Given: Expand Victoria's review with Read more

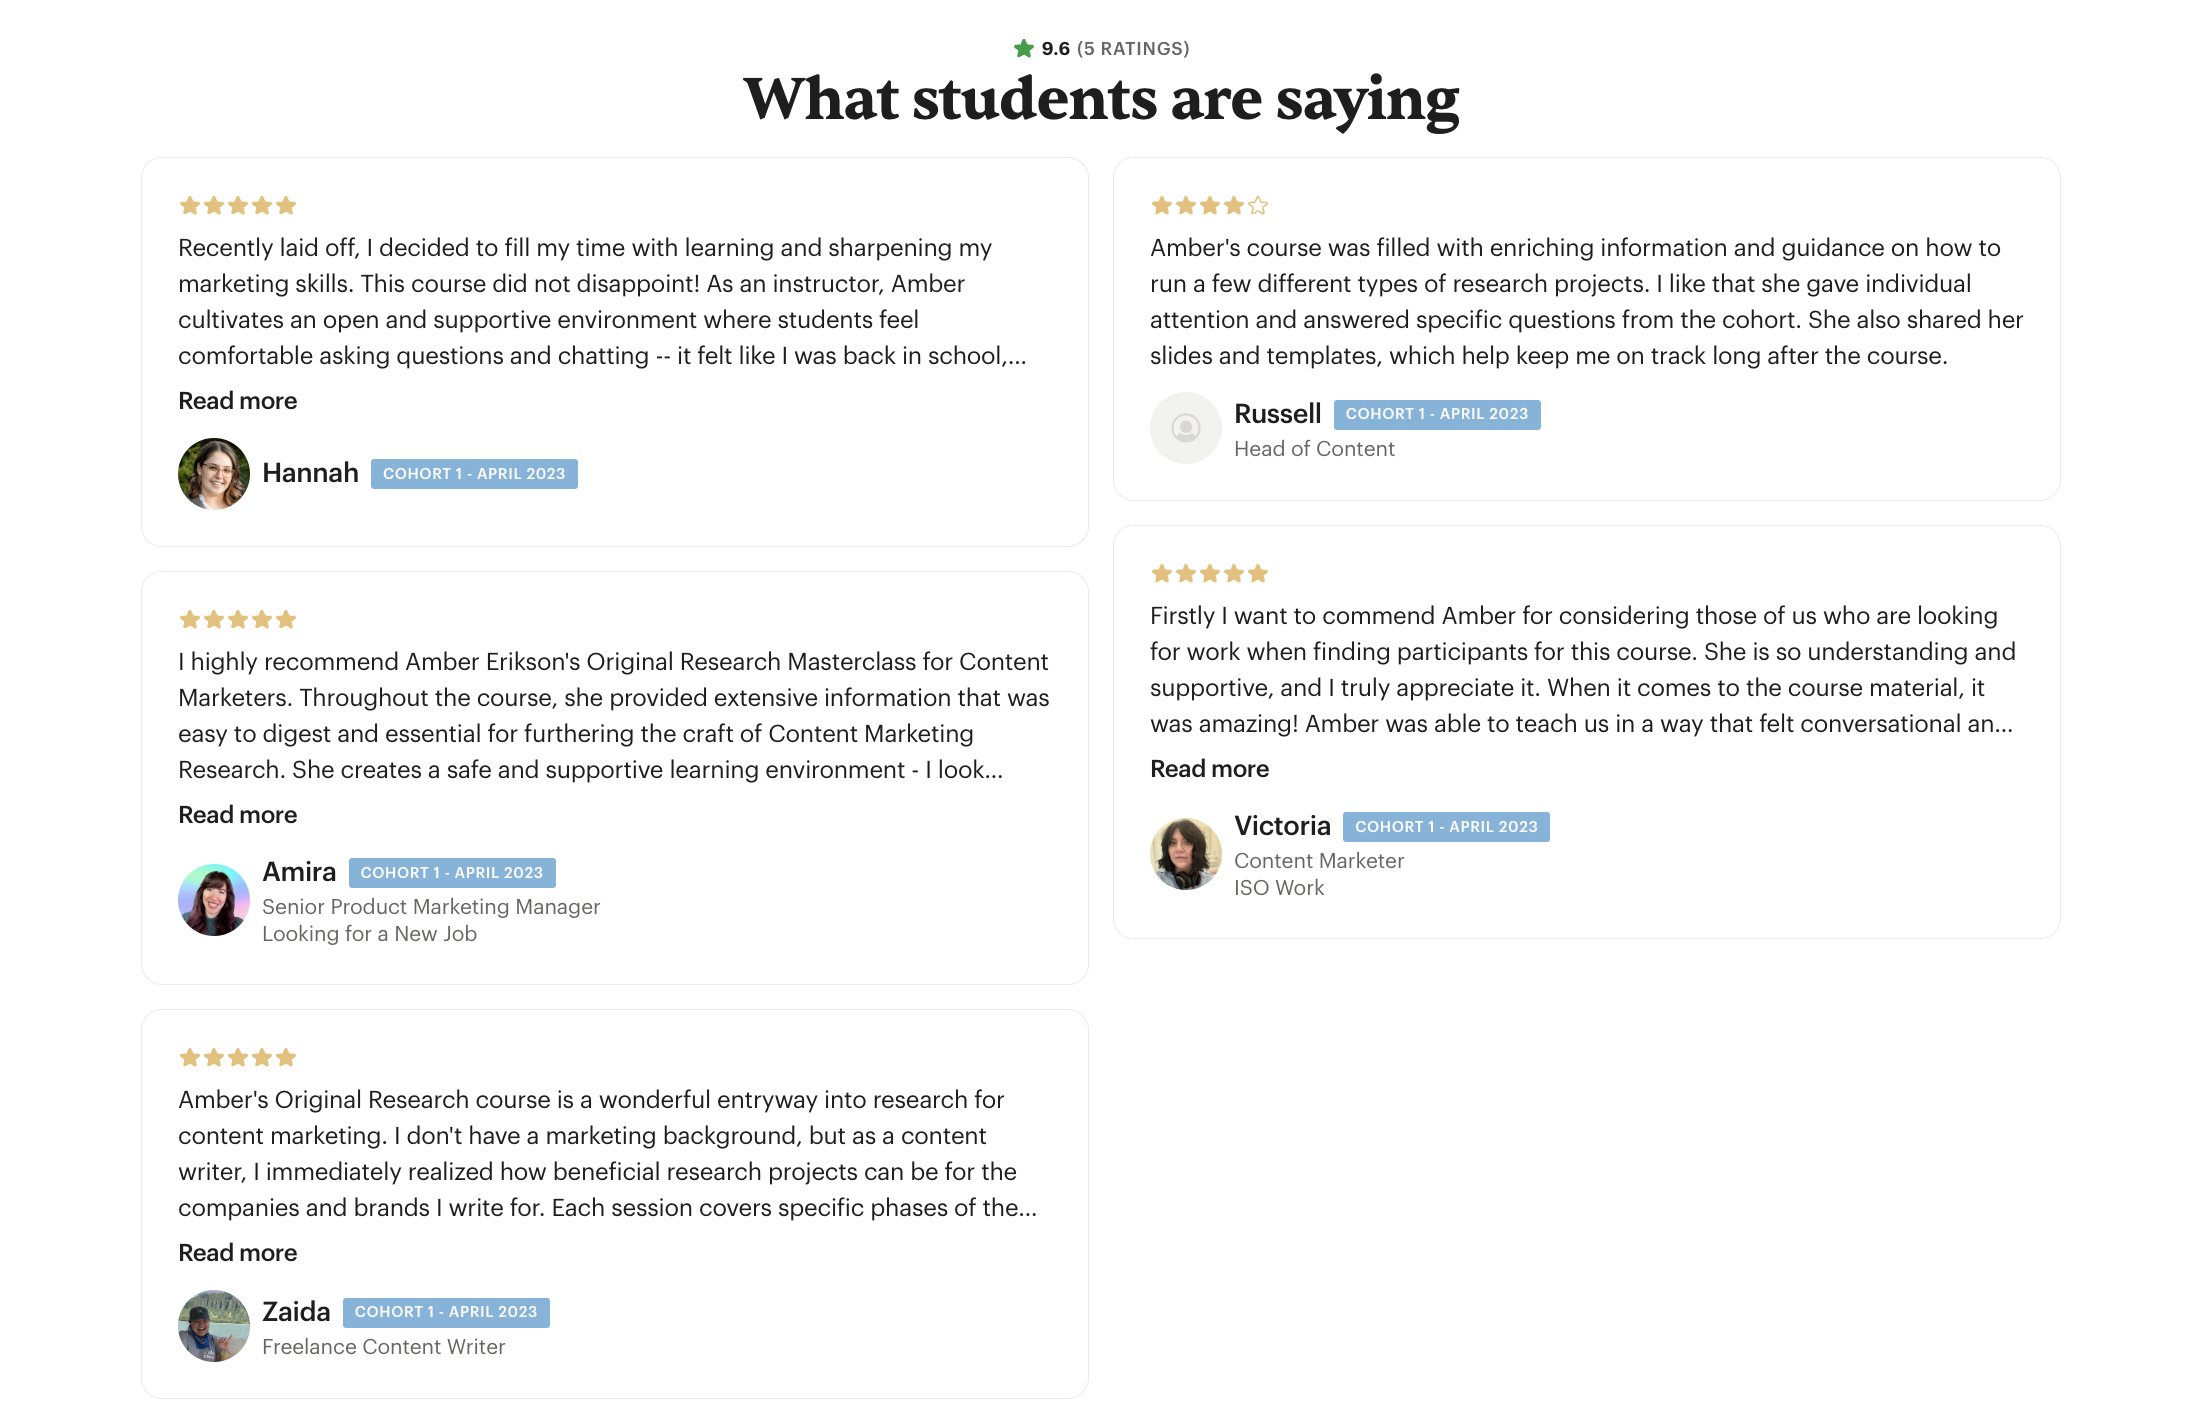Looking at the screenshot, I should (1209, 769).
